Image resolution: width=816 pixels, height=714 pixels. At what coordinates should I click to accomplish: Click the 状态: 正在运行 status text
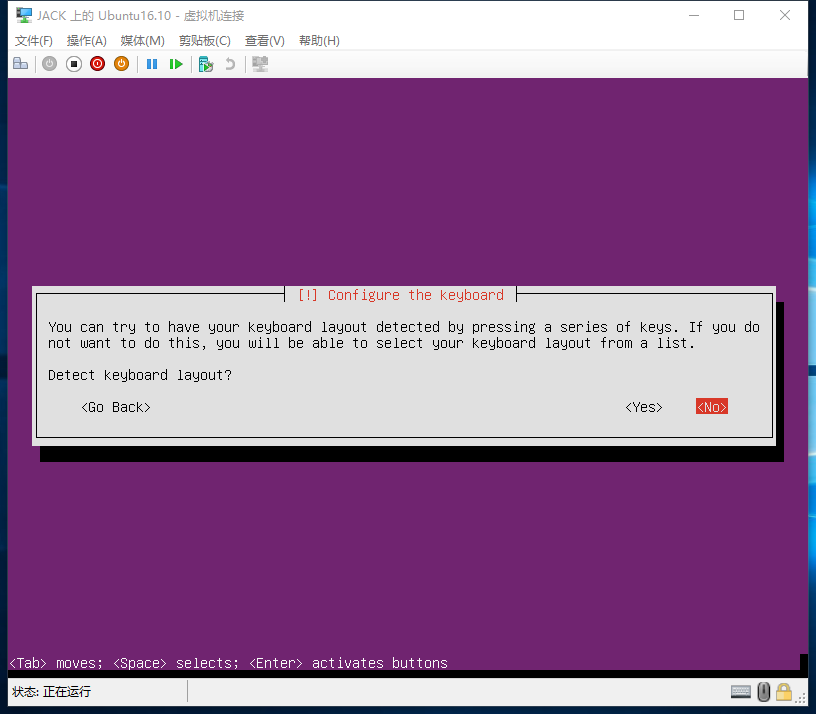pos(51,692)
